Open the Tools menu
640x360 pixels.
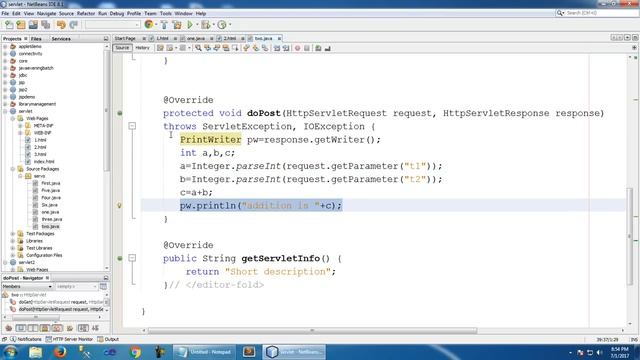click(x=166, y=13)
